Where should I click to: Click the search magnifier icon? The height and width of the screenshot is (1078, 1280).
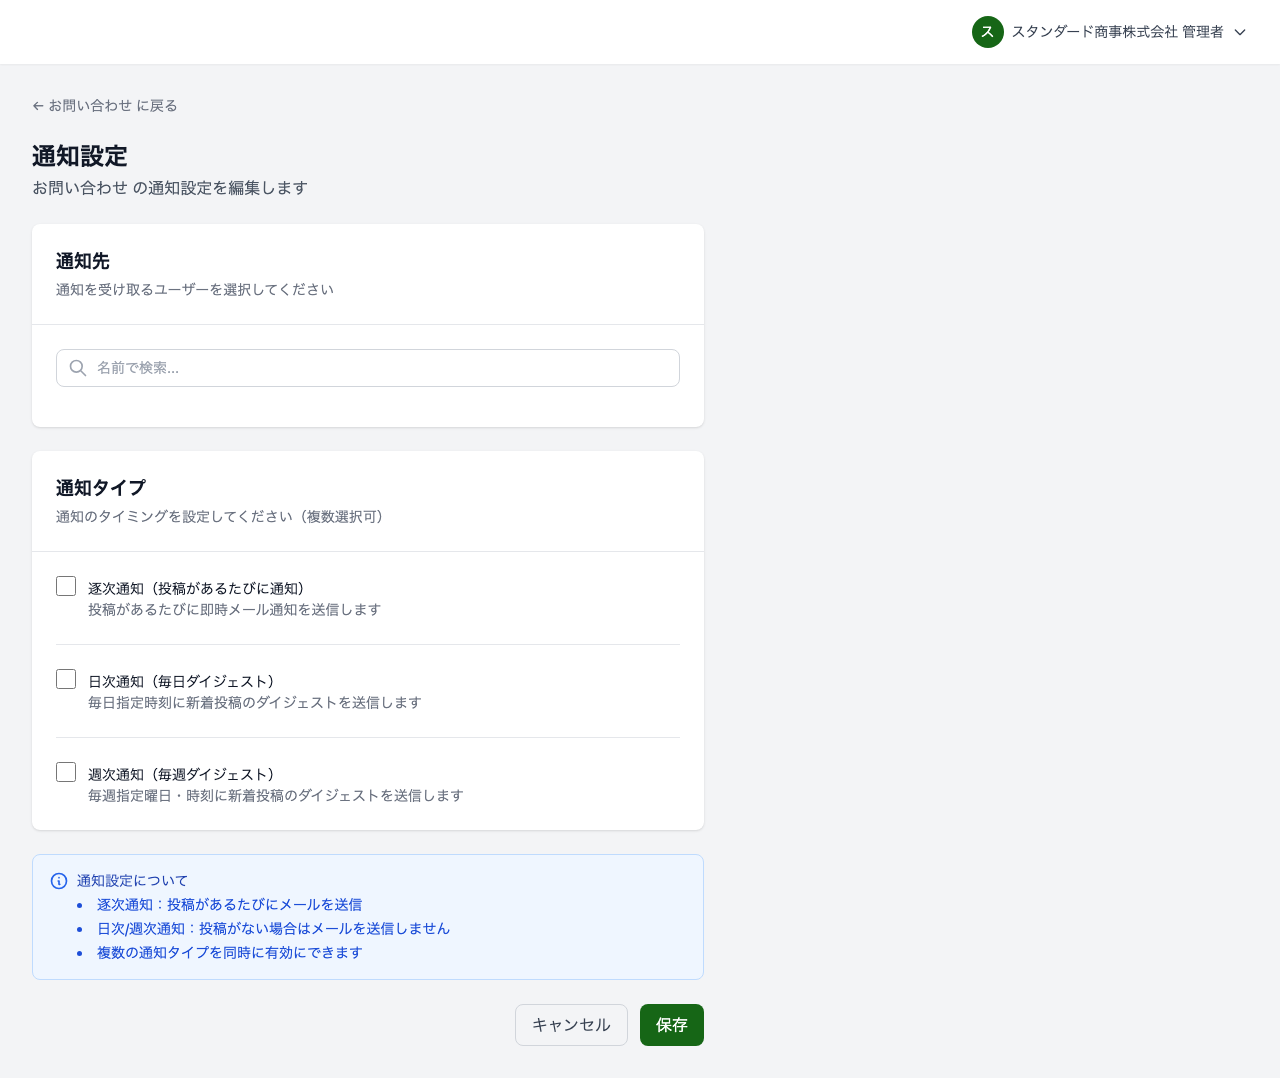click(x=78, y=368)
